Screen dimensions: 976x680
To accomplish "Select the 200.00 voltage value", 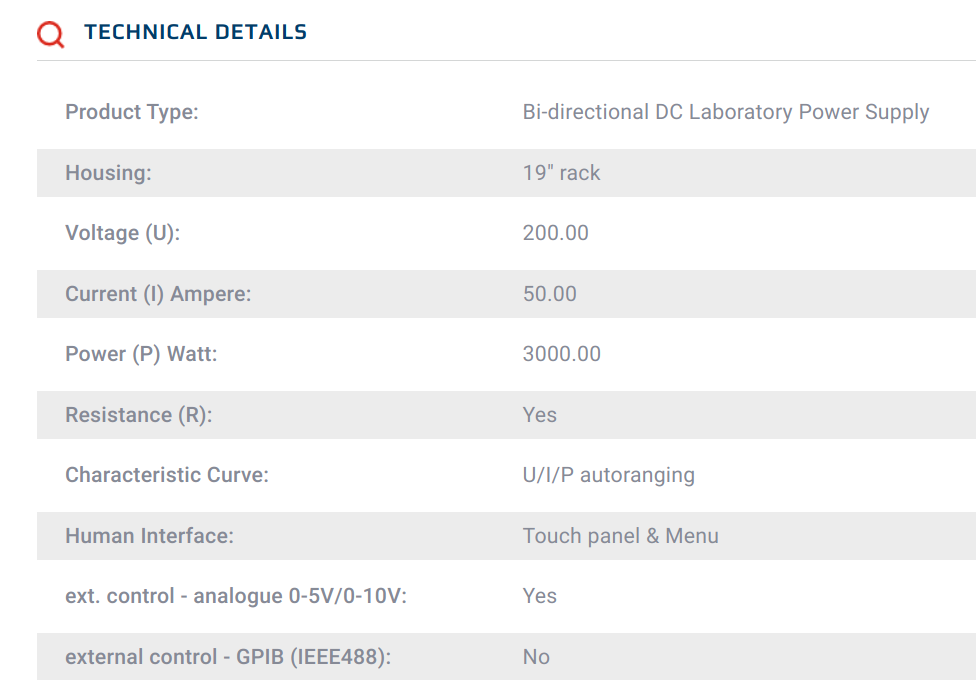I will [556, 233].
